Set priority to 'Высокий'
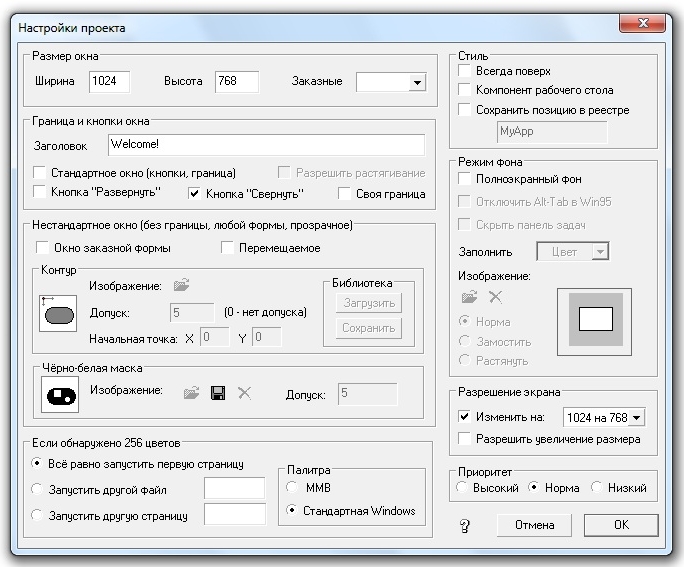This screenshot has height=567, width=684. click(x=462, y=487)
